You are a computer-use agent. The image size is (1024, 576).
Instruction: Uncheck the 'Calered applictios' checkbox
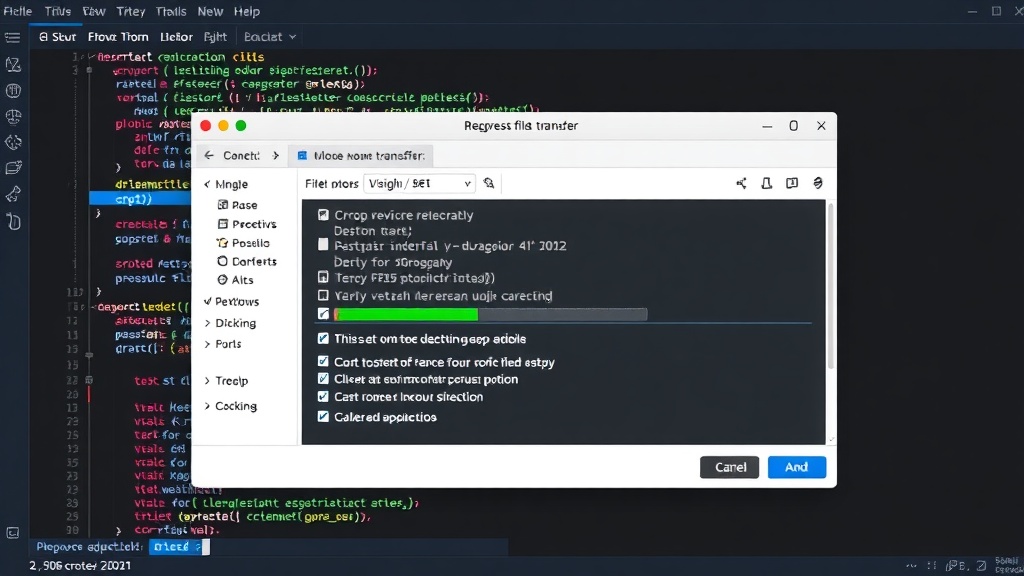coord(323,416)
